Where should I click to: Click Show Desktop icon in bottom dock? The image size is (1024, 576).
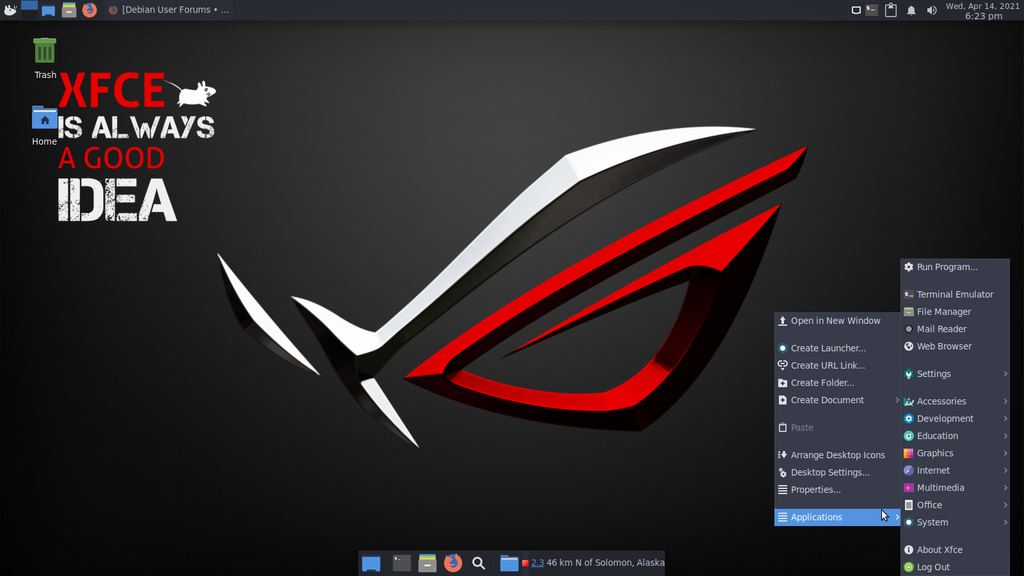coord(371,563)
